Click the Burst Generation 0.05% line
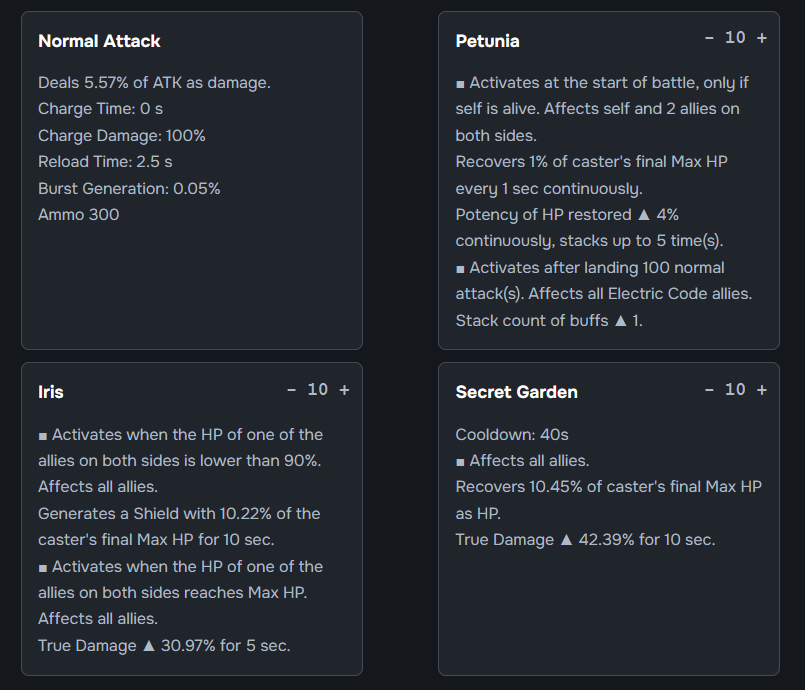 click(129, 188)
